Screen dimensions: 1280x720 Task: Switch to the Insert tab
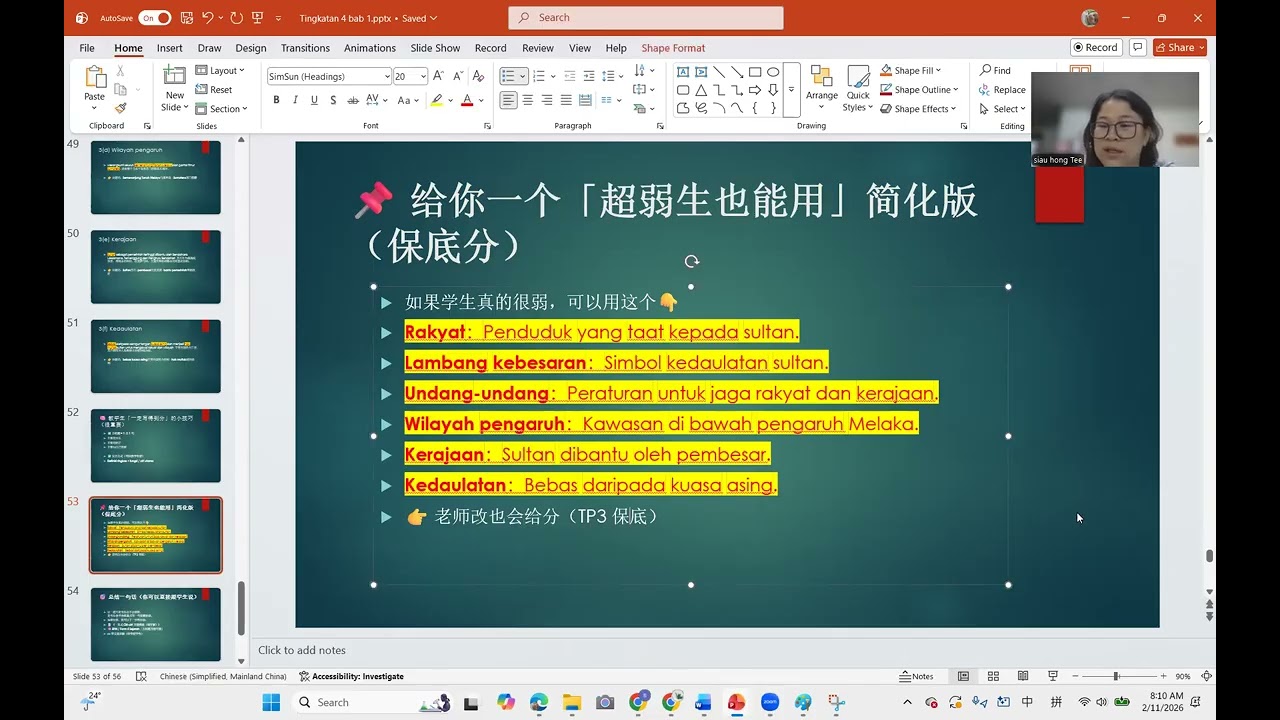[x=170, y=48]
